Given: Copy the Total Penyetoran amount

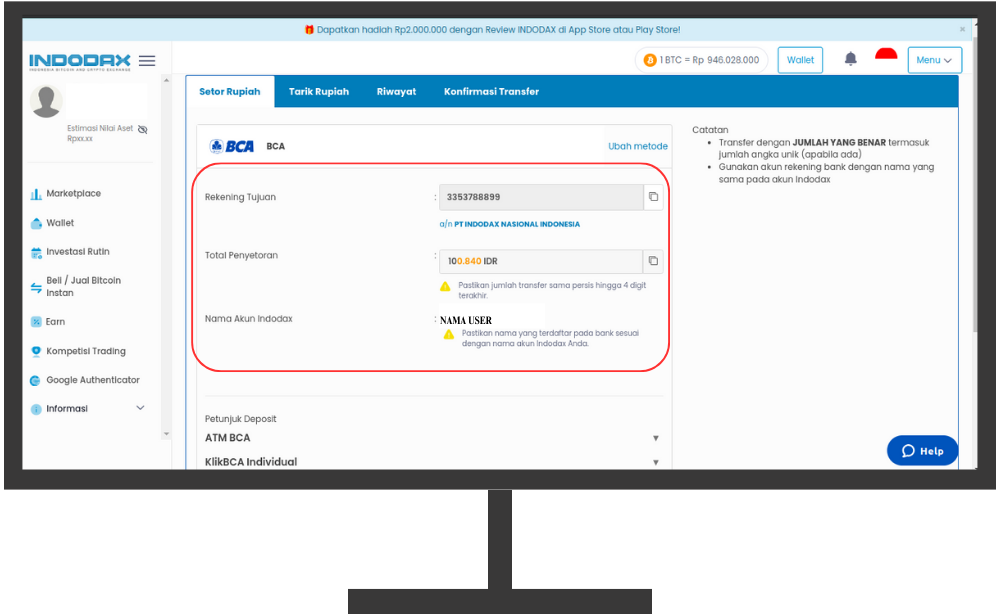Looking at the screenshot, I should pos(653,261).
